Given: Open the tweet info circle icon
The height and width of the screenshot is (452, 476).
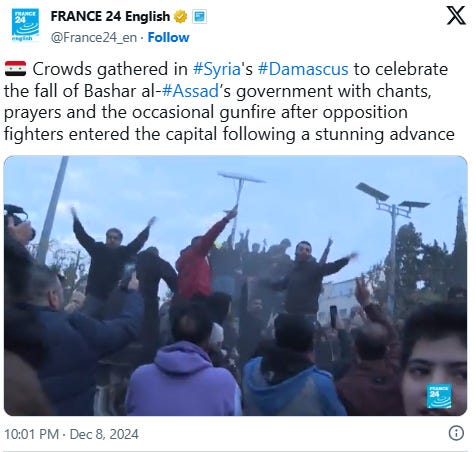Looking at the screenshot, I should pos(456,433).
